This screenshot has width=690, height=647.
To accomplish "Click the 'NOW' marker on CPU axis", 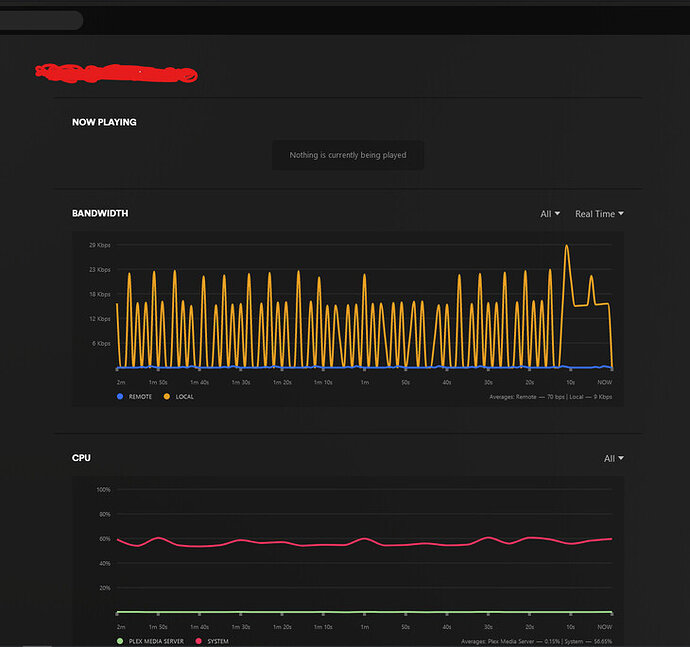I will (604, 627).
